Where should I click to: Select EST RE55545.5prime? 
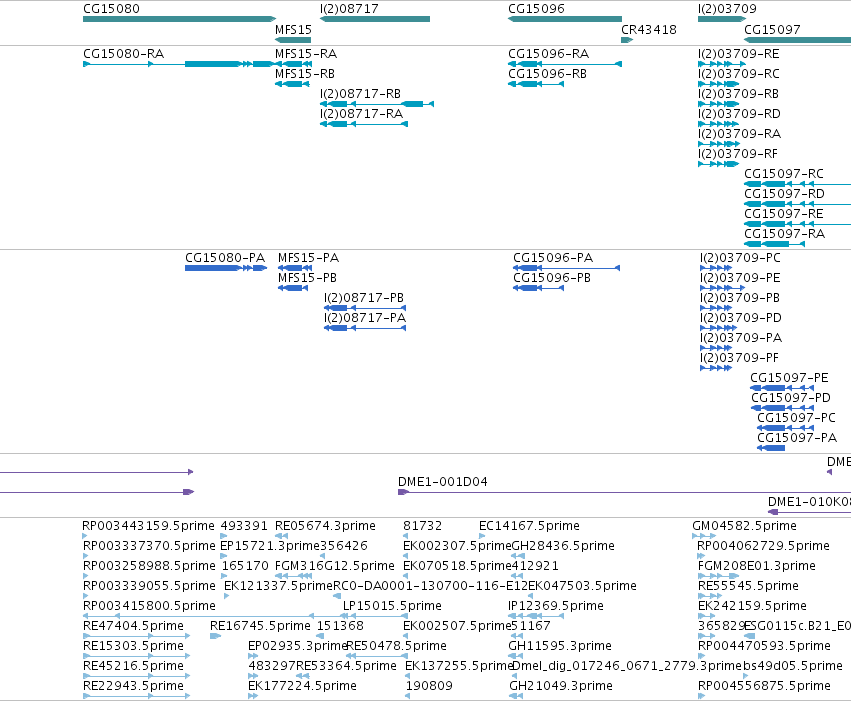click(x=748, y=586)
